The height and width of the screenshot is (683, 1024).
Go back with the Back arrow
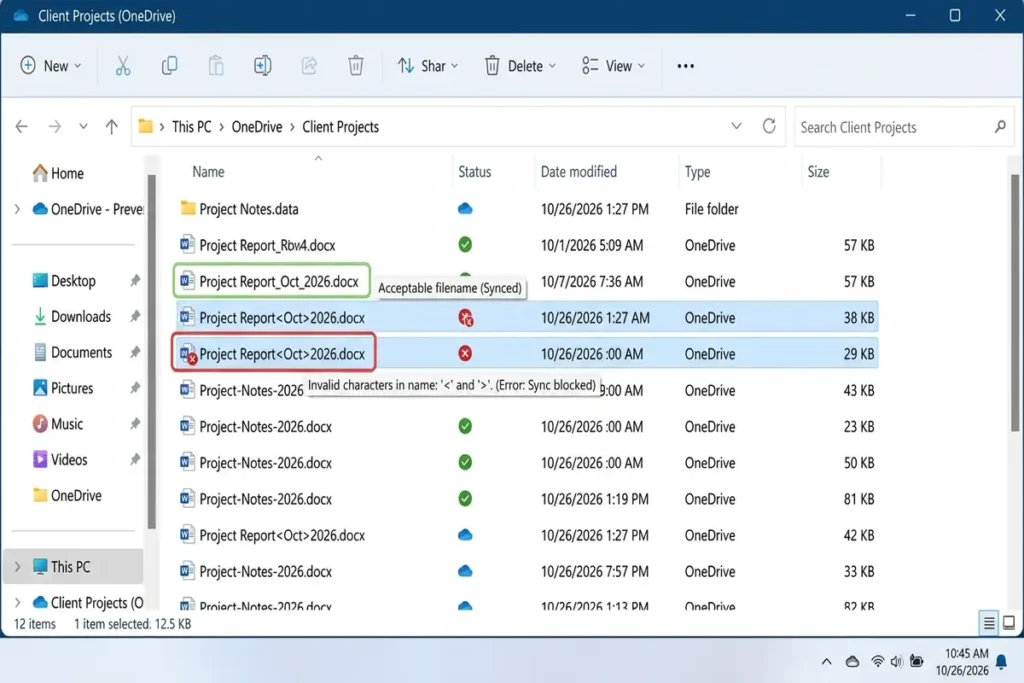(x=22, y=127)
